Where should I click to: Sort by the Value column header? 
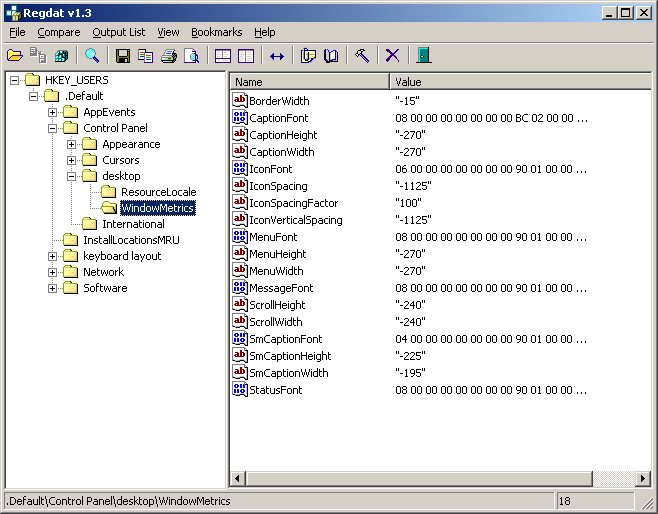click(520, 82)
